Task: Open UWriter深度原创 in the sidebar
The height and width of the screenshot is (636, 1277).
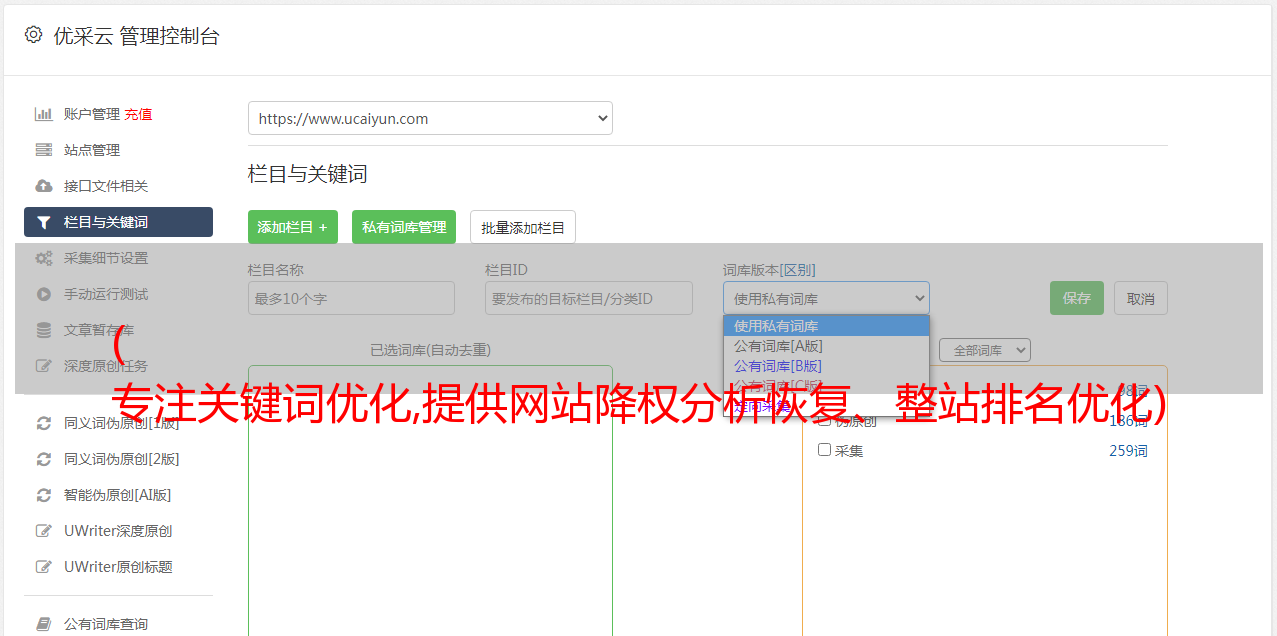Action: pos(118,531)
